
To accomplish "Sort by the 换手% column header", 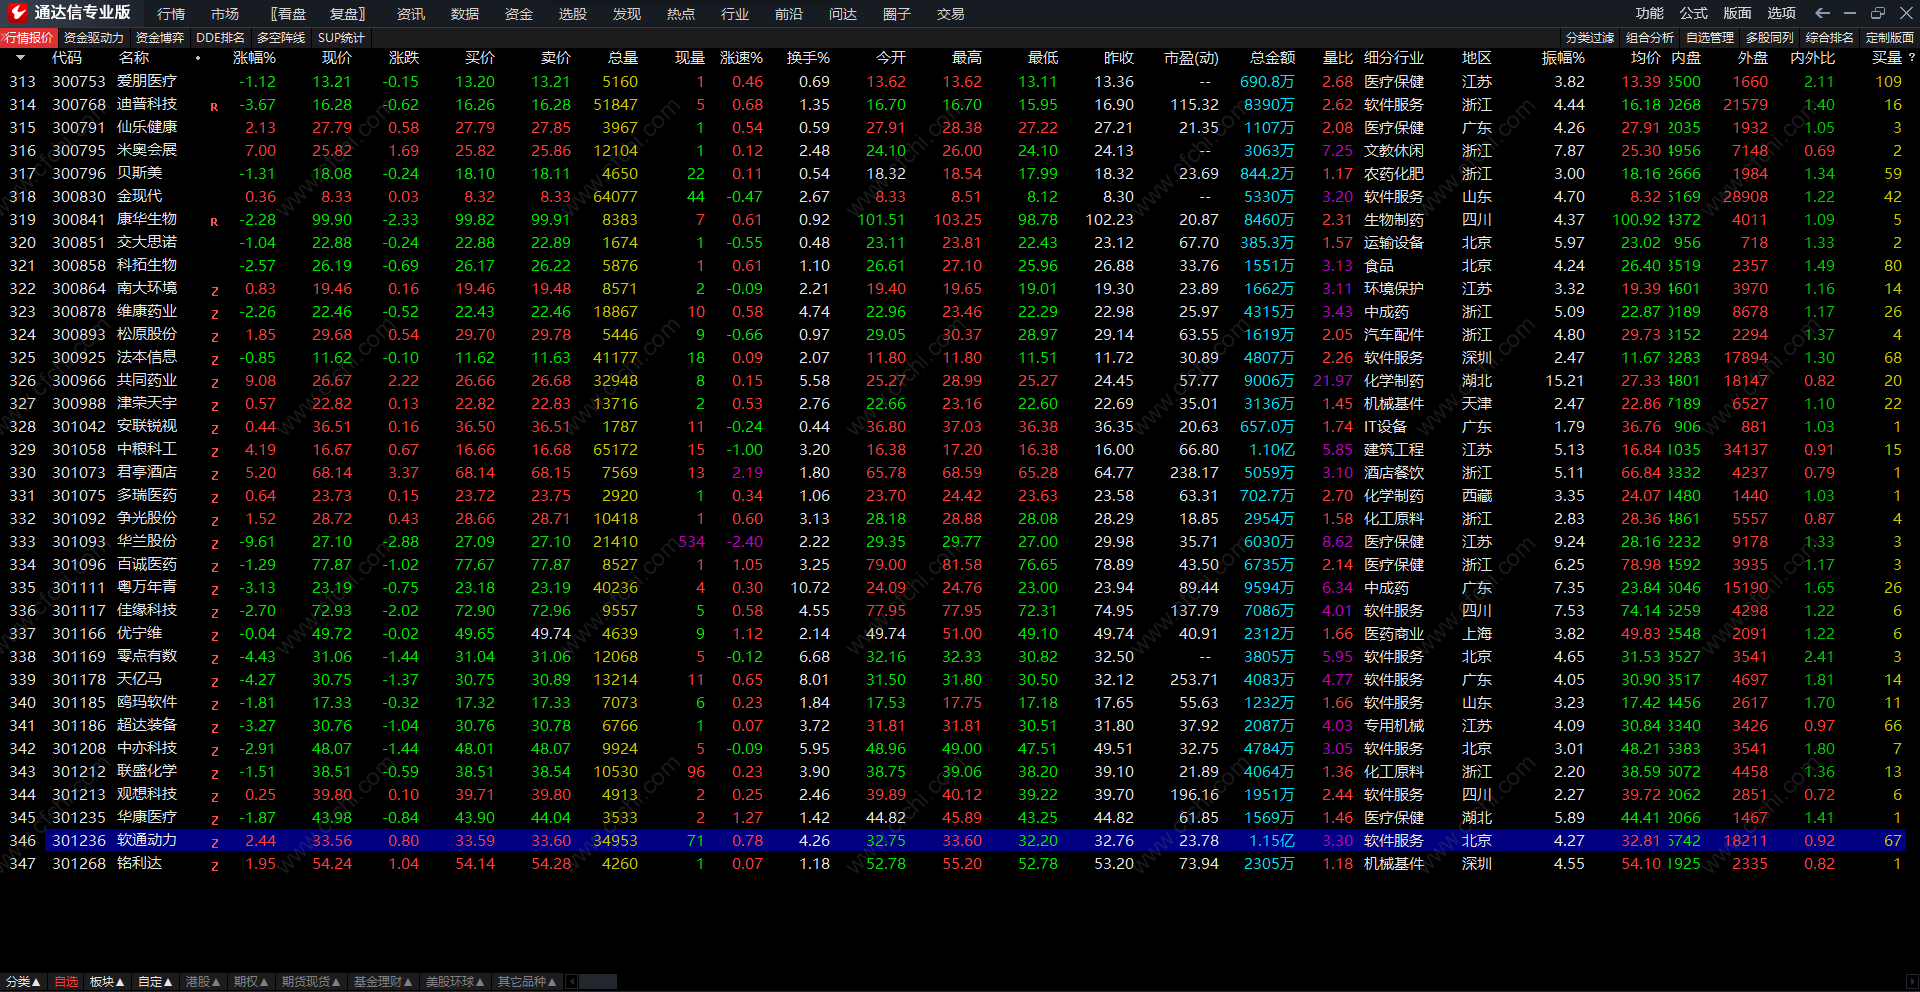I will [808, 58].
